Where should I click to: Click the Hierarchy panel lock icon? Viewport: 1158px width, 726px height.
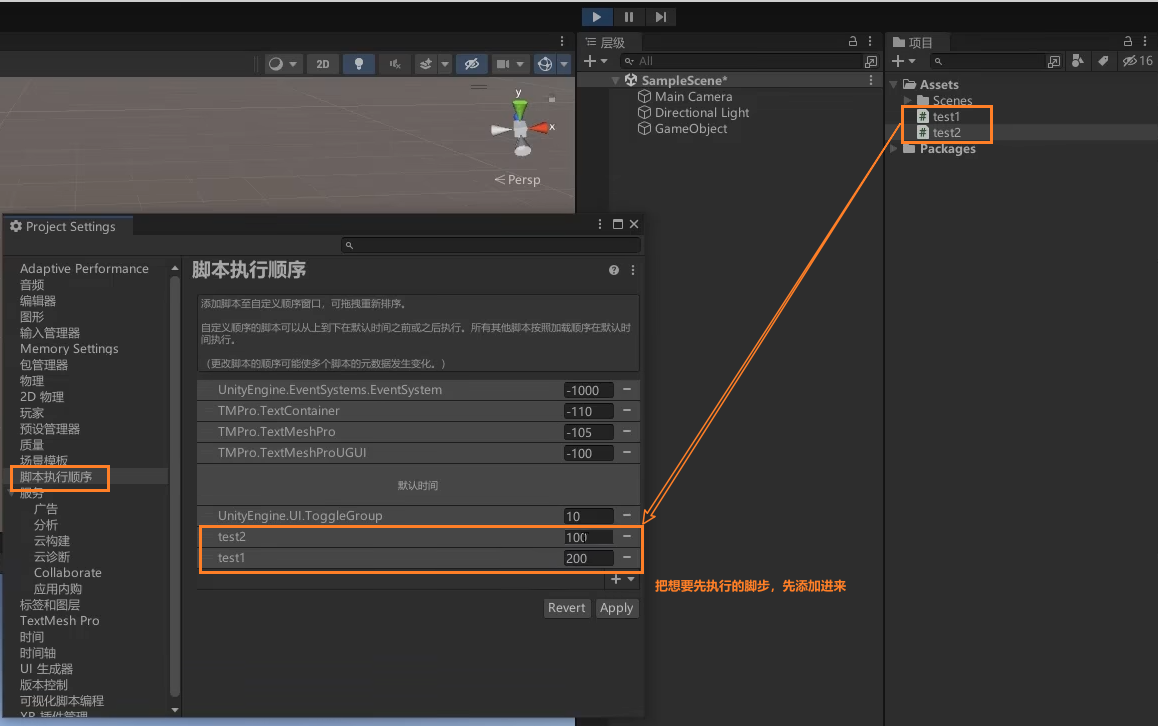click(853, 42)
